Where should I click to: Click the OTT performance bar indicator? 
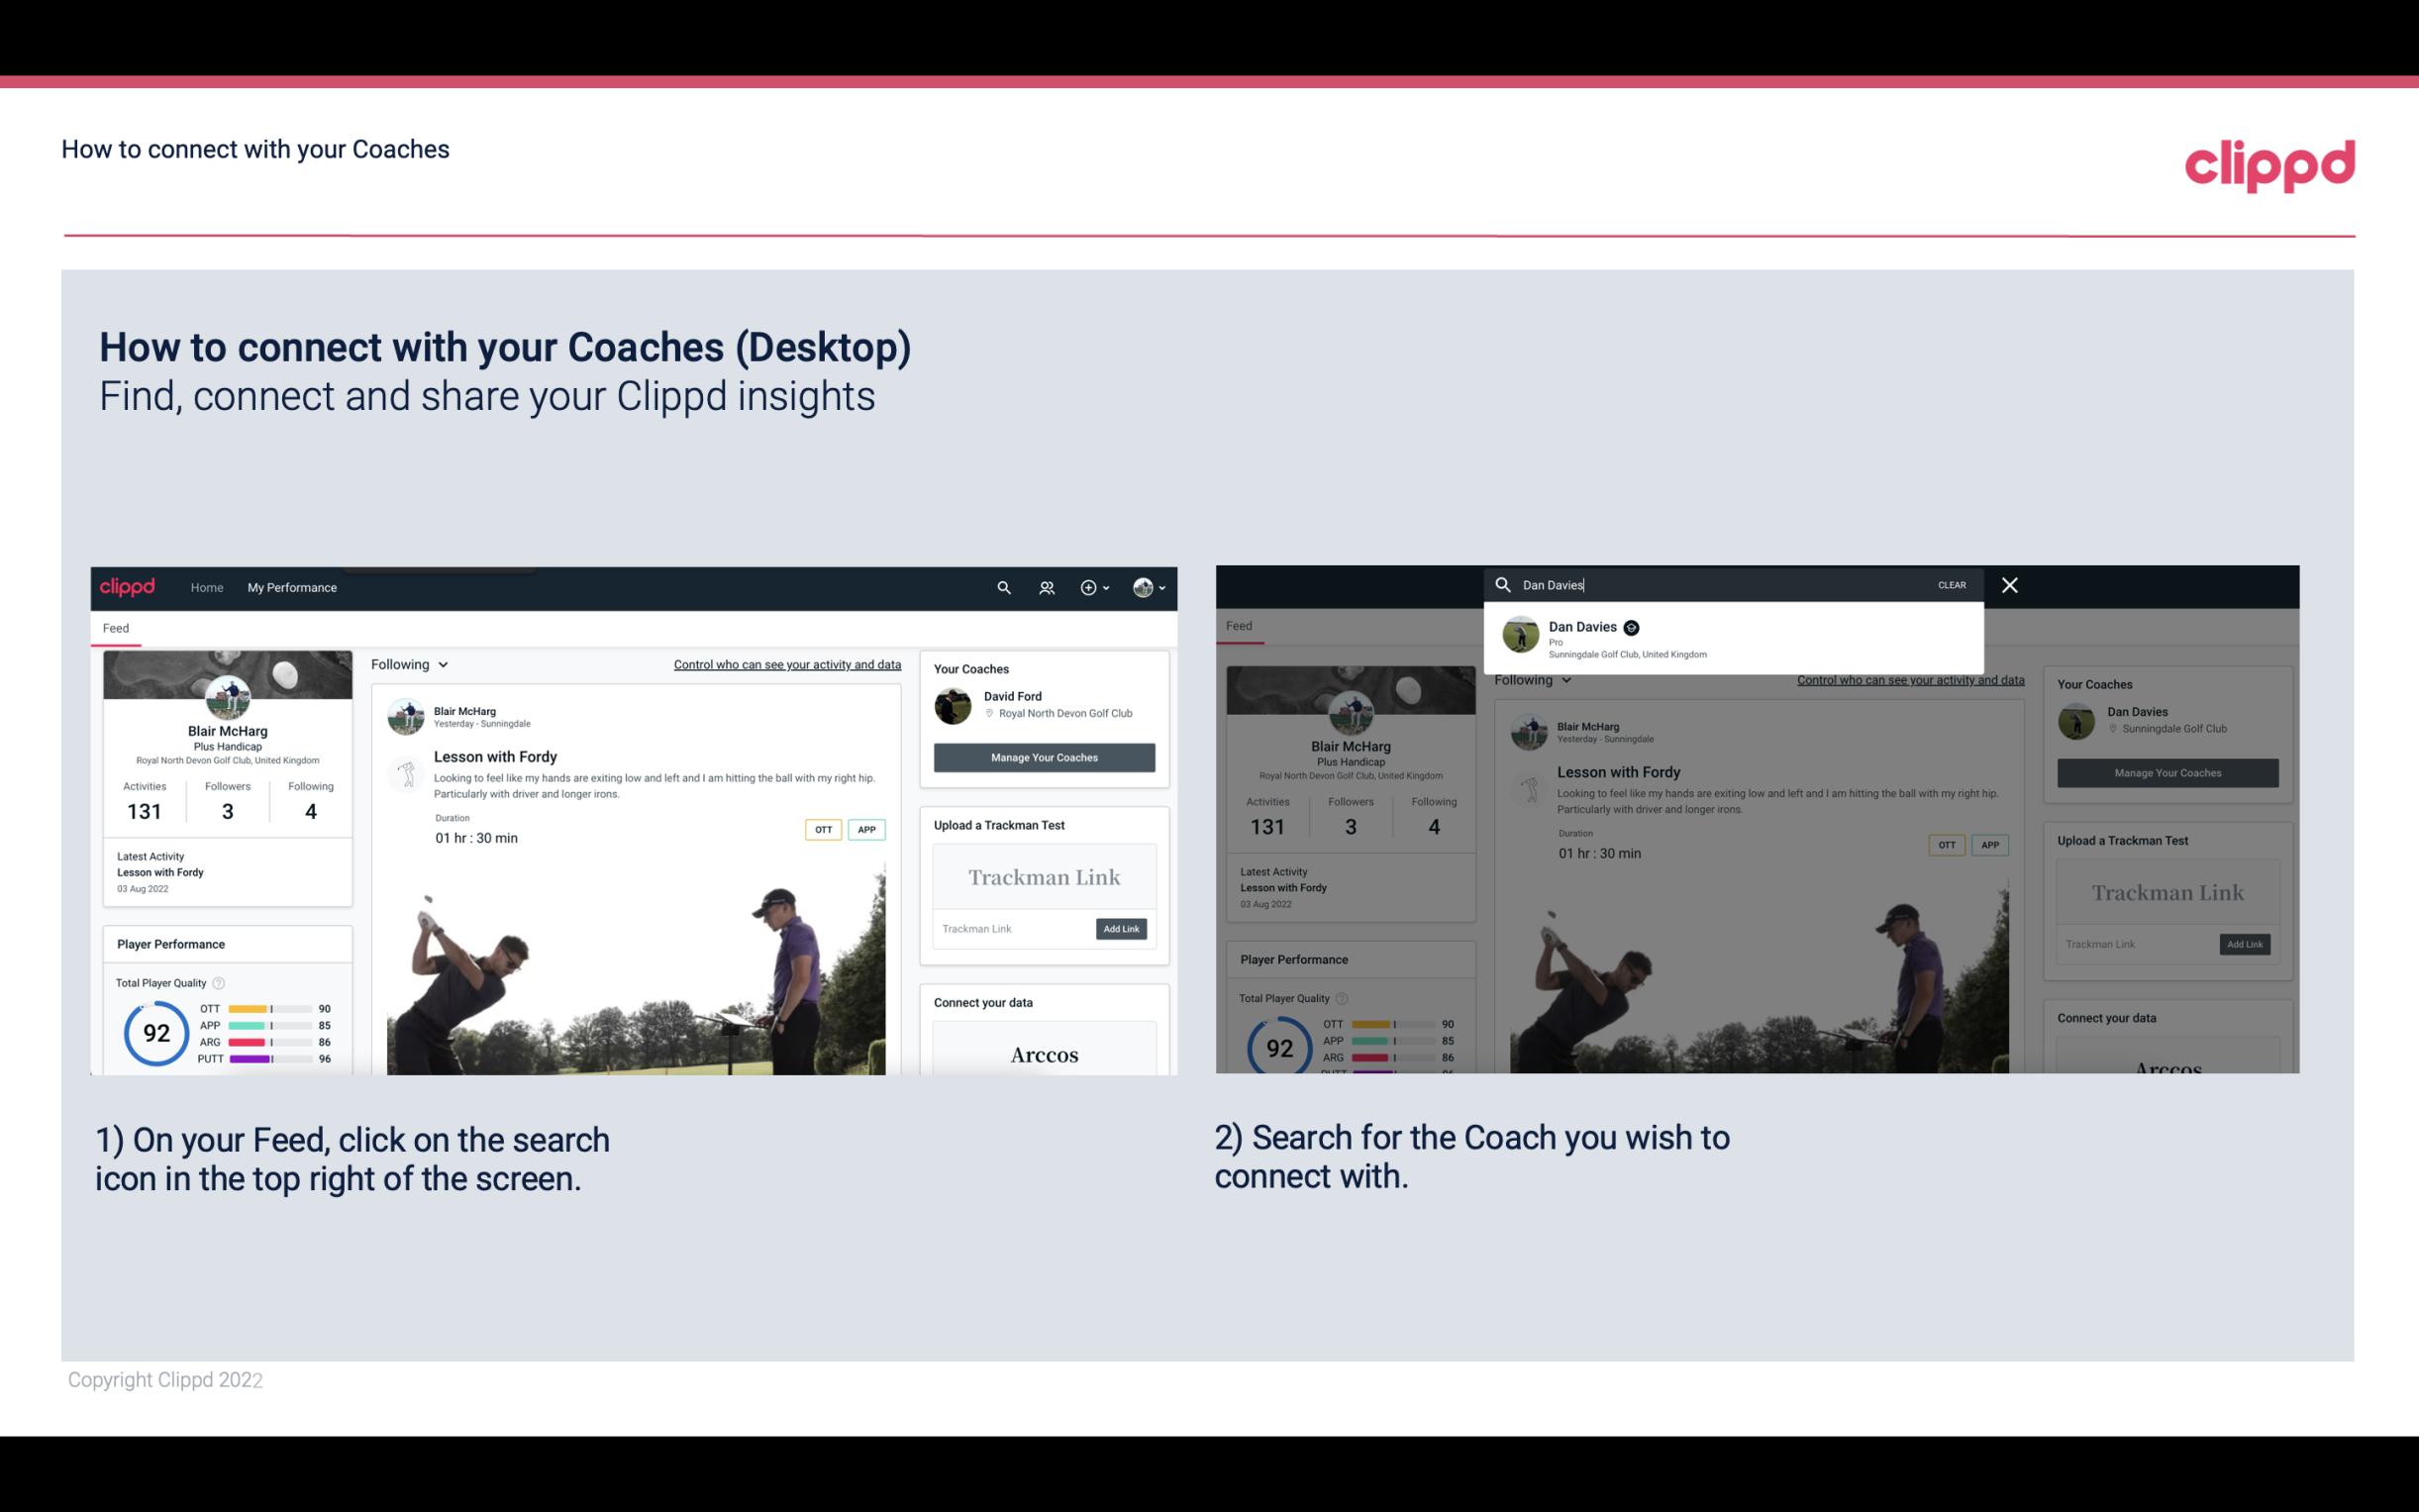pos(268,1009)
